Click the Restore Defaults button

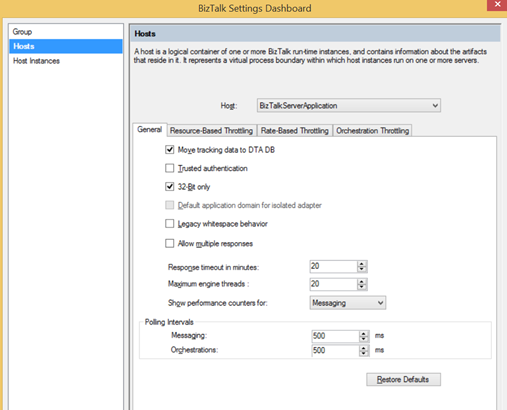point(403,379)
